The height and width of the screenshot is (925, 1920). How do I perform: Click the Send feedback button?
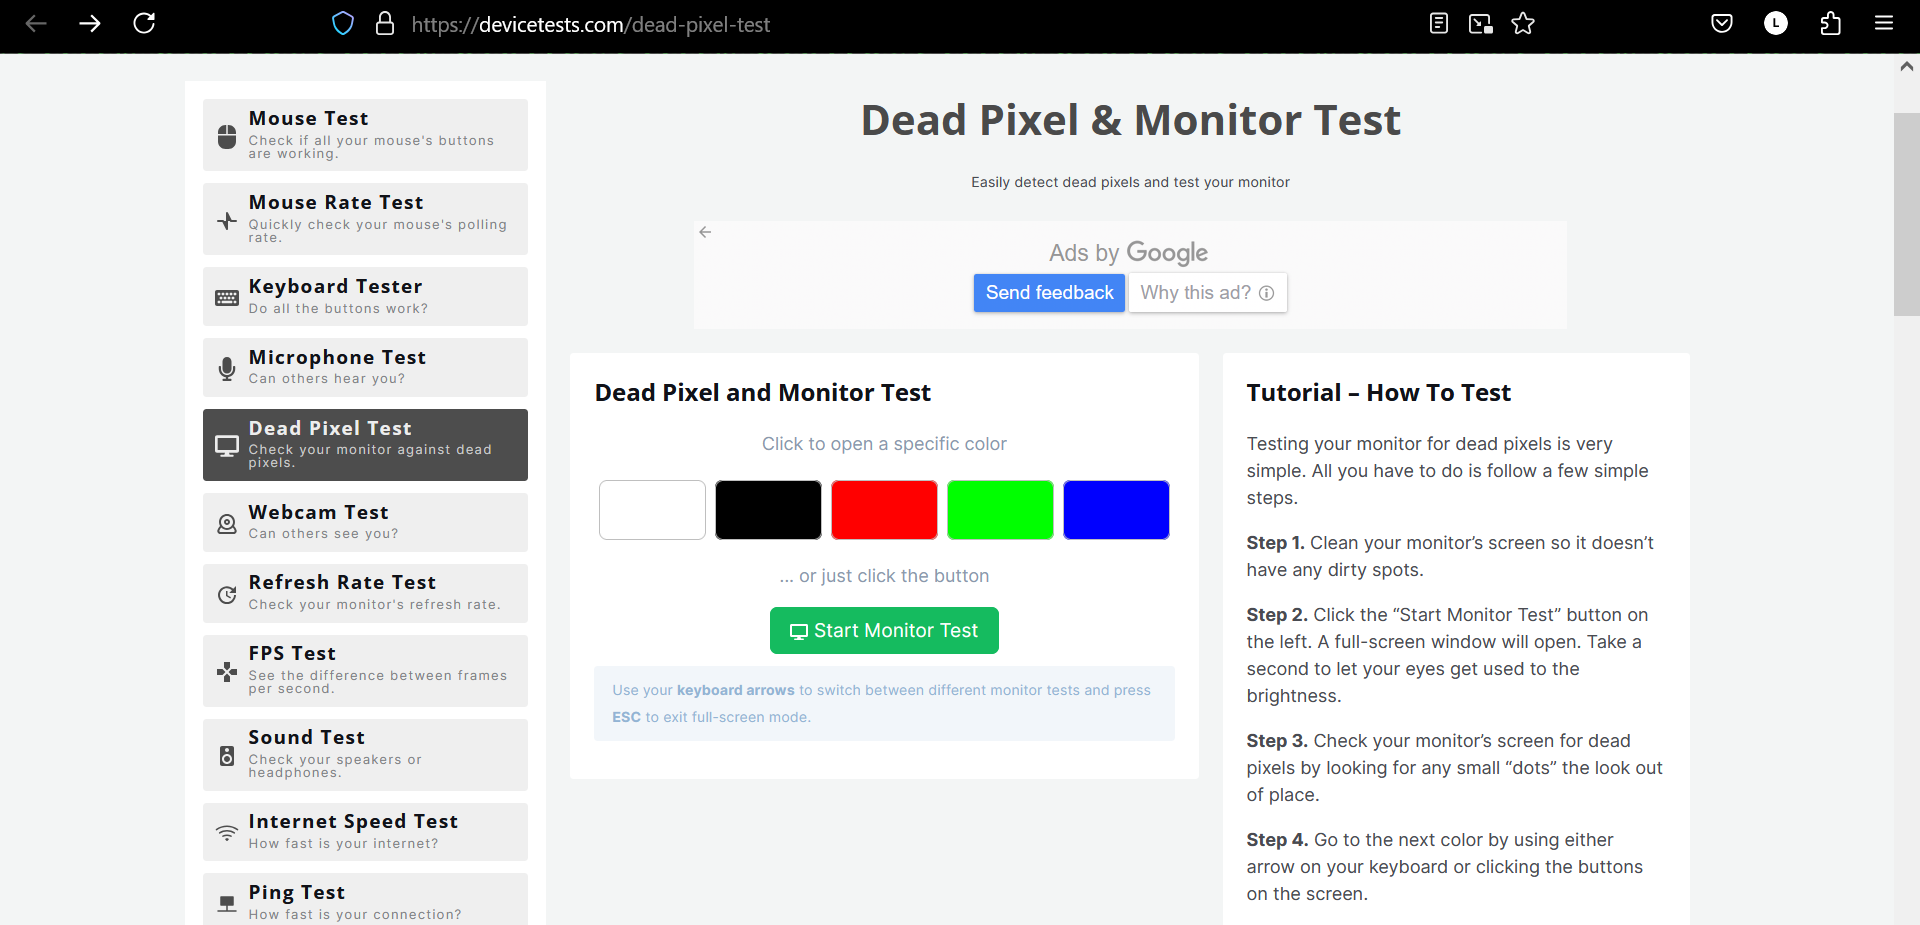click(1049, 293)
